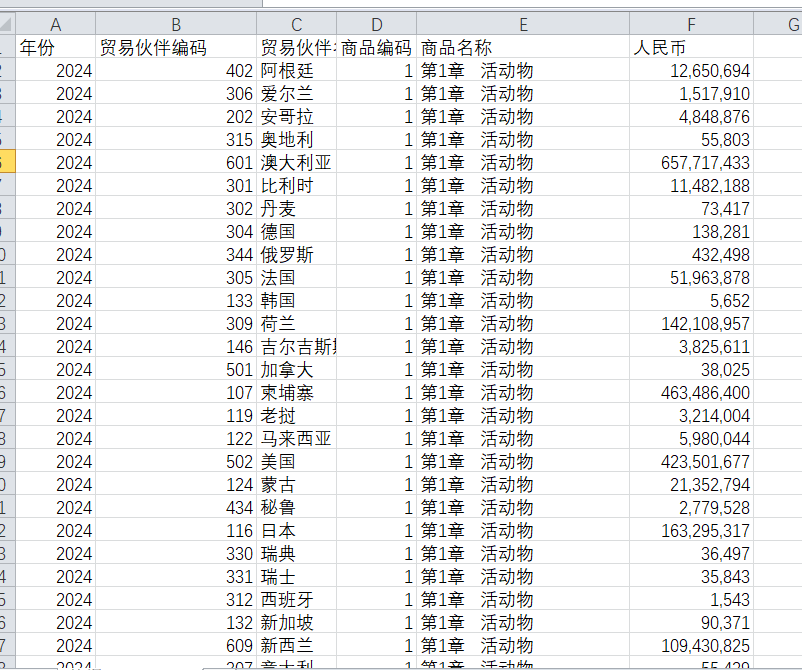Click the 贸易伙伴编码 header cell
802x670 pixels.
[x=176, y=47]
